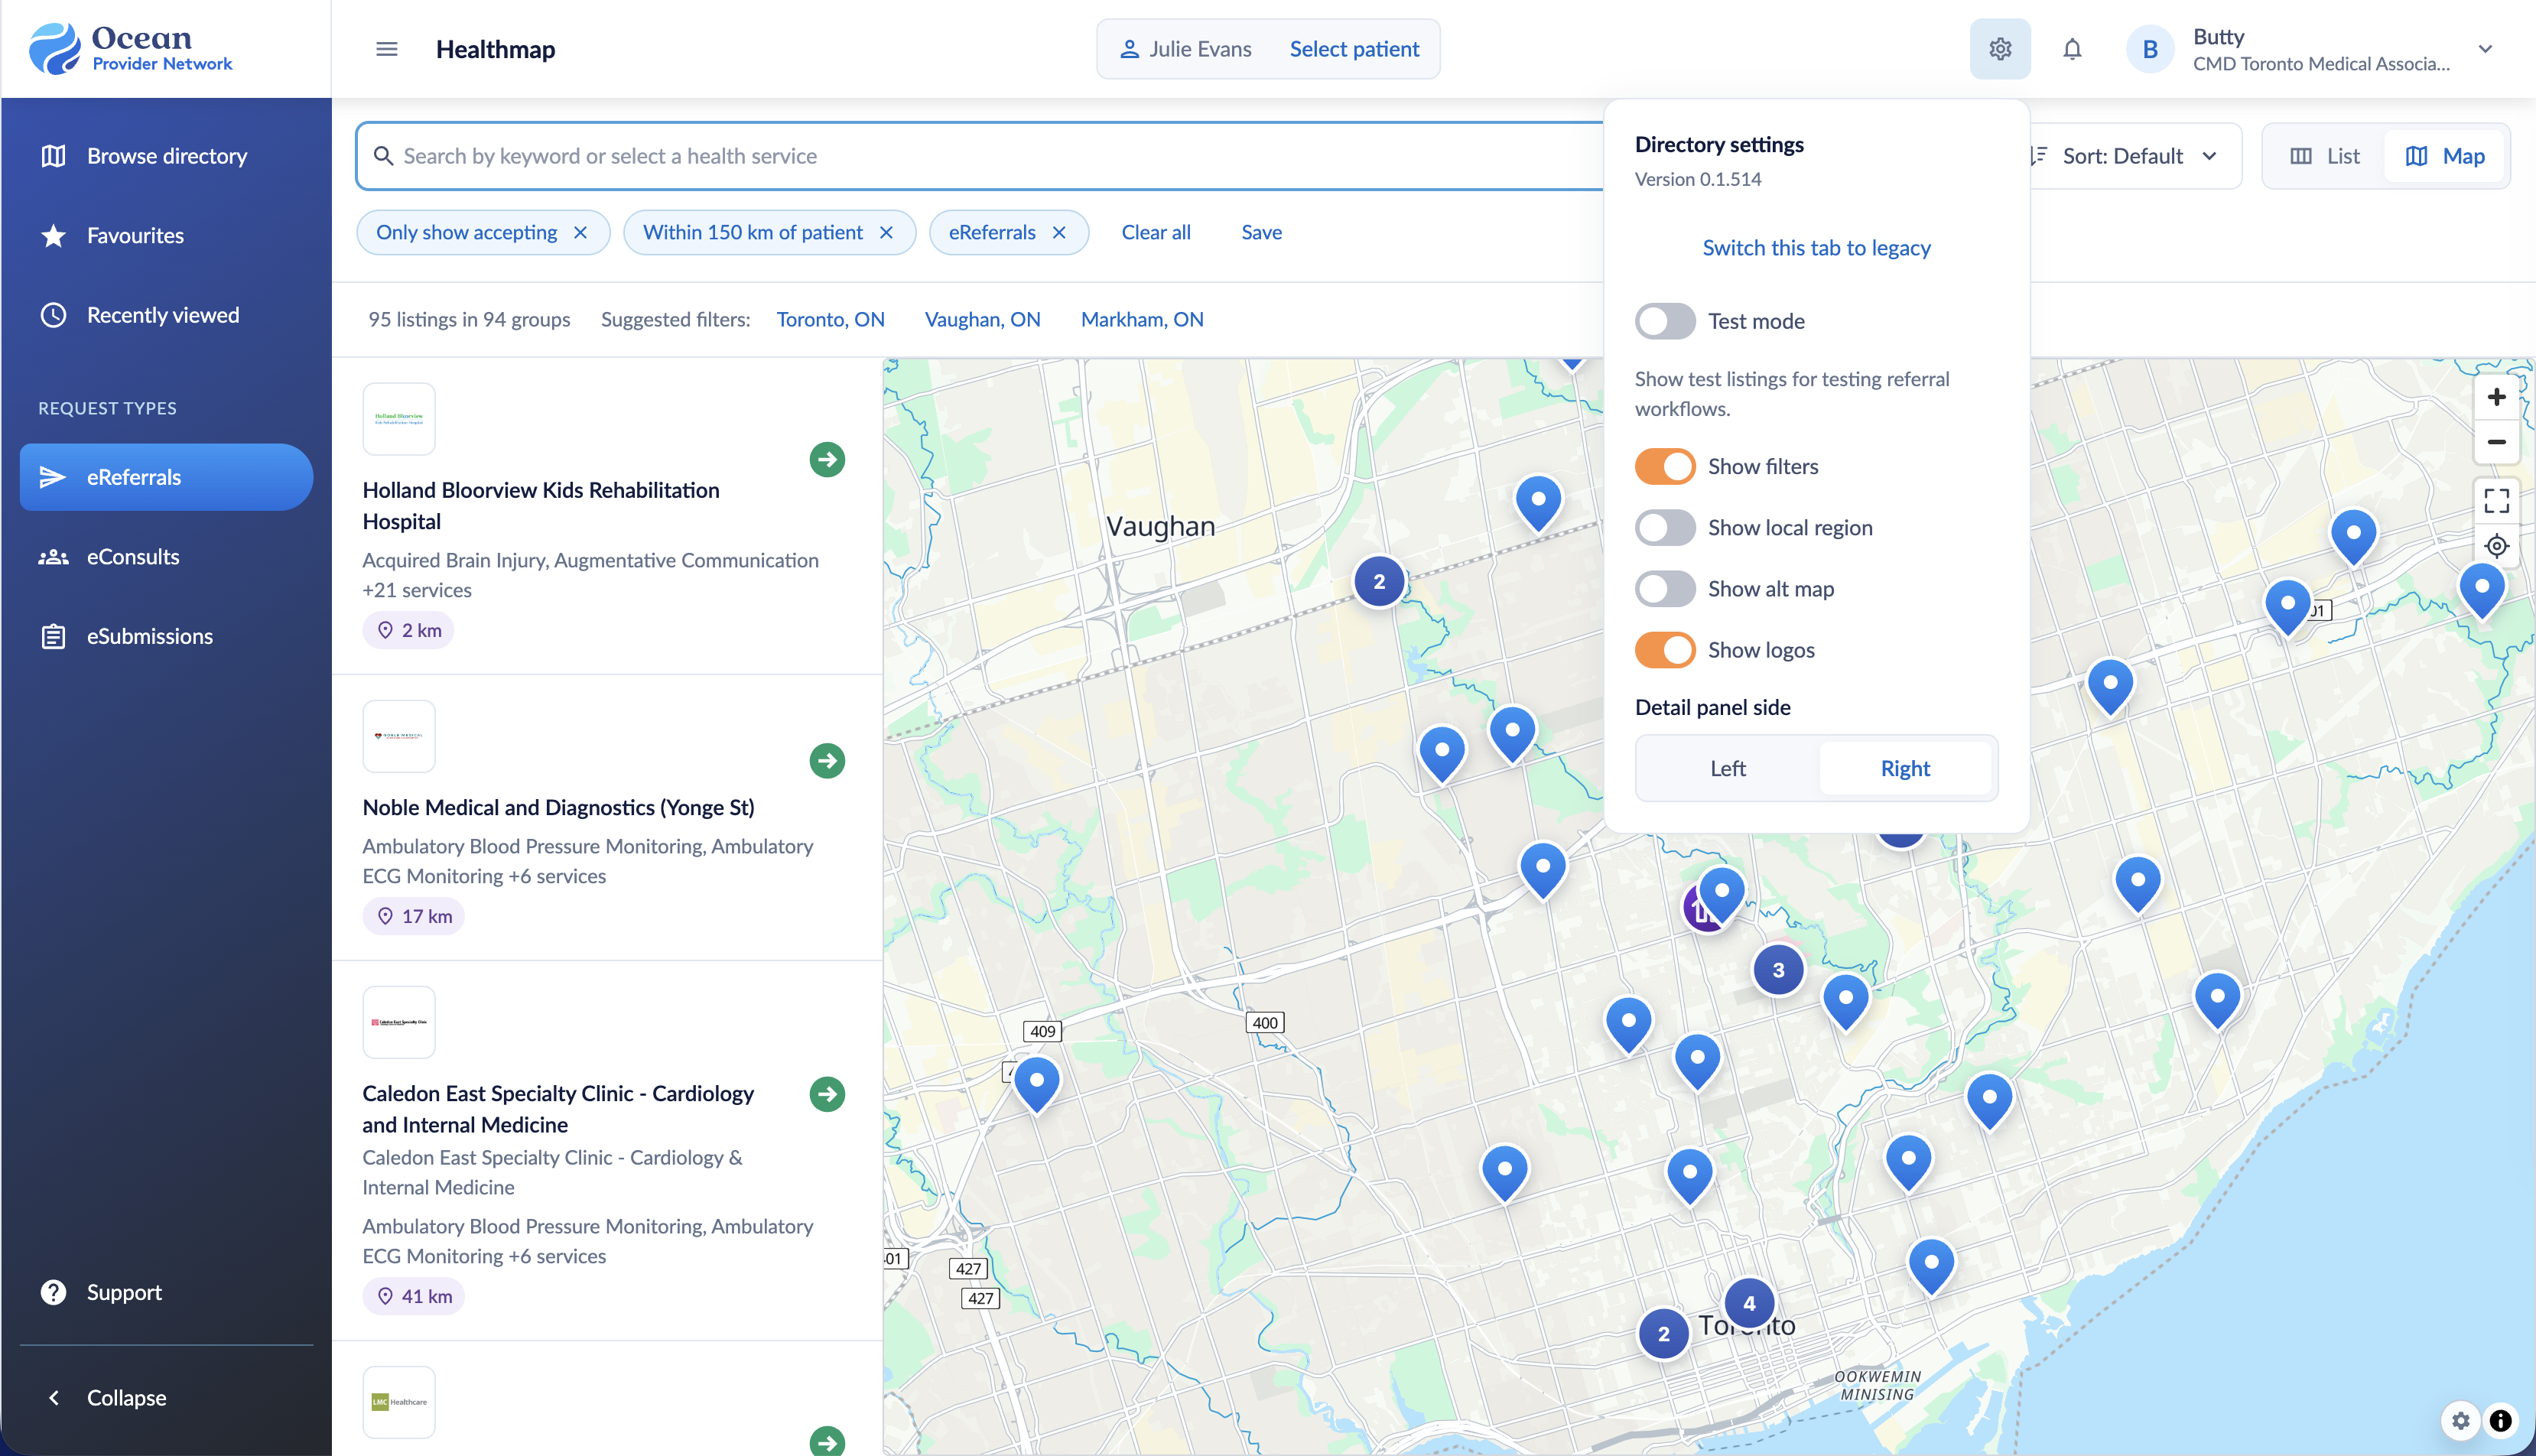Enter fullscreen map view
The width and height of the screenshot is (2536, 1456).
2496,500
